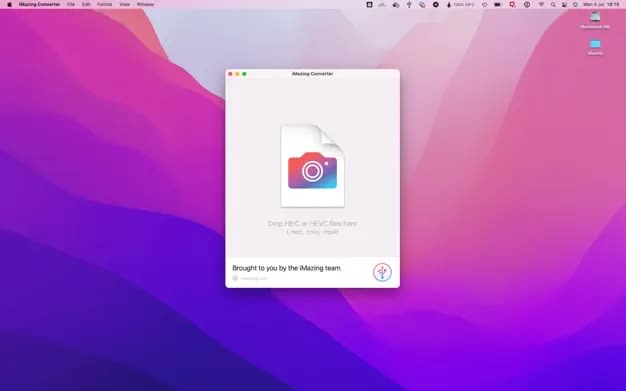The width and height of the screenshot is (626, 391).
Task: Click the Time Machine clock icon
Action: pos(484,4)
